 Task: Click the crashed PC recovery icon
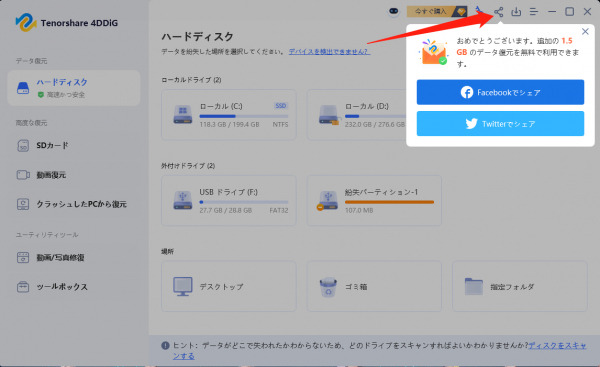[23, 204]
